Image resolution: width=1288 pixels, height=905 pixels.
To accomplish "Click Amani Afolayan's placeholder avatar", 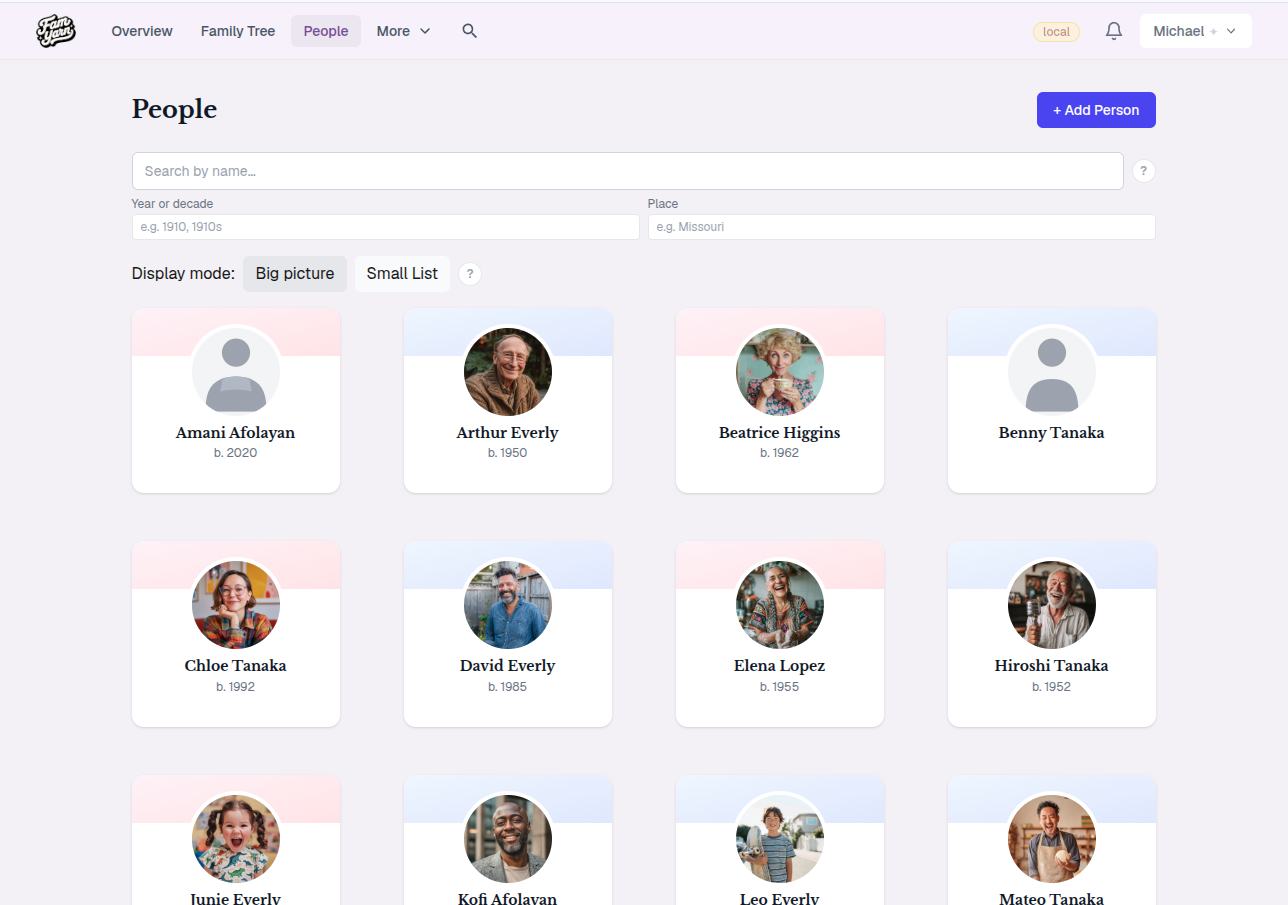I will [x=236, y=370].
